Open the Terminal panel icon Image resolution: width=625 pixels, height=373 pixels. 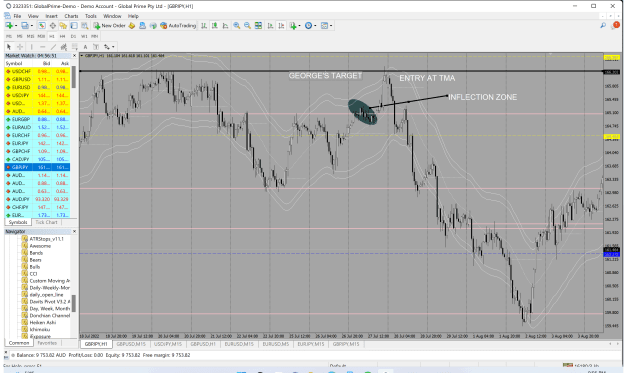(x=74, y=26)
